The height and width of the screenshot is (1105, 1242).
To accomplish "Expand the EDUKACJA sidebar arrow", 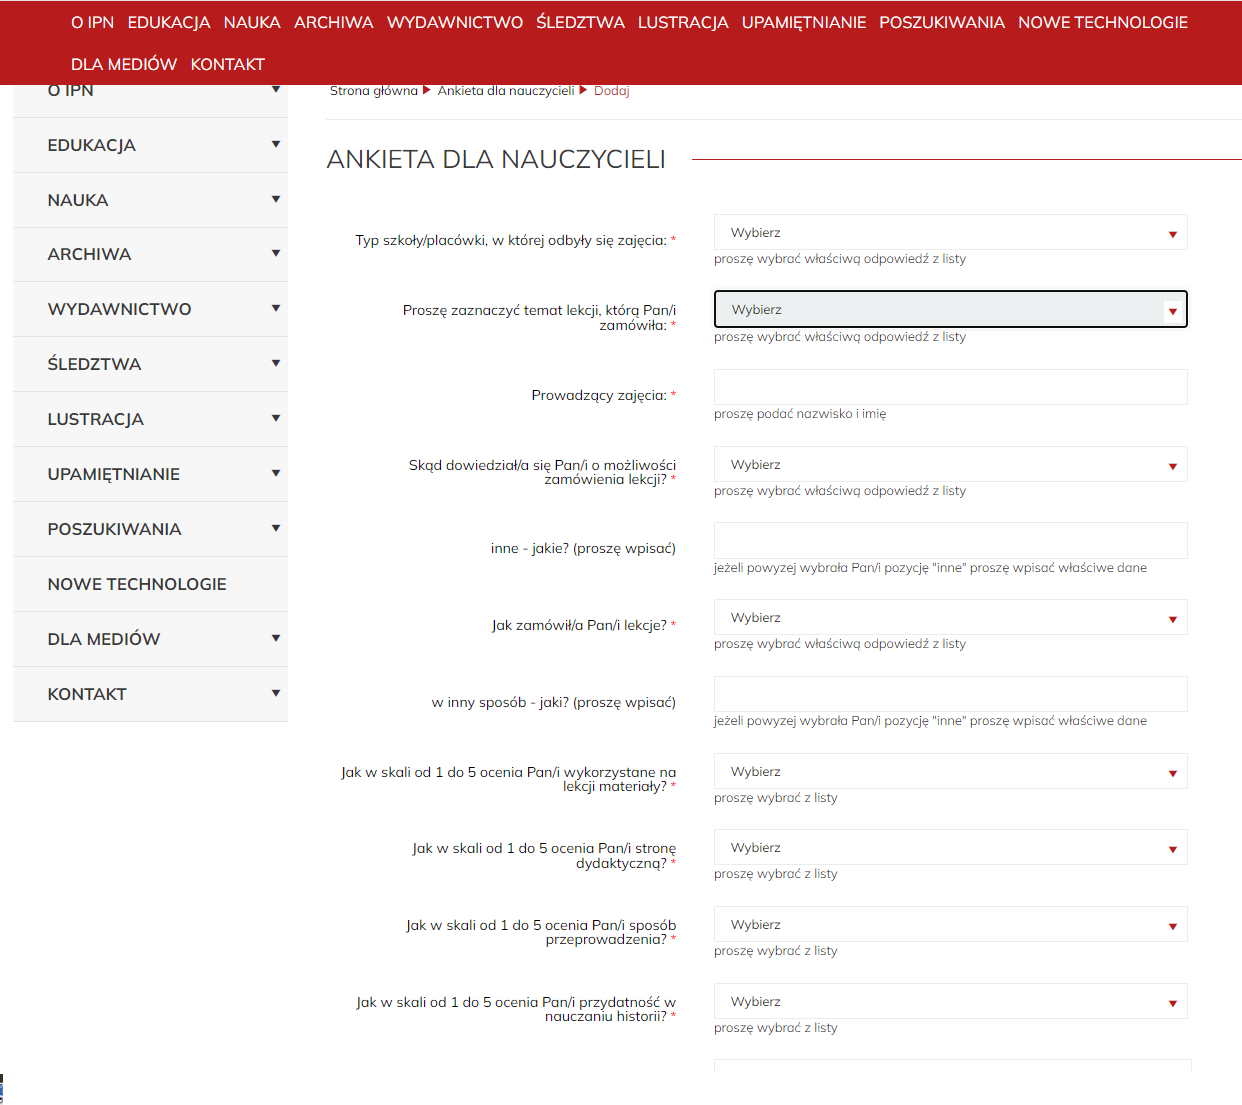I will pyautogui.click(x=275, y=144).
